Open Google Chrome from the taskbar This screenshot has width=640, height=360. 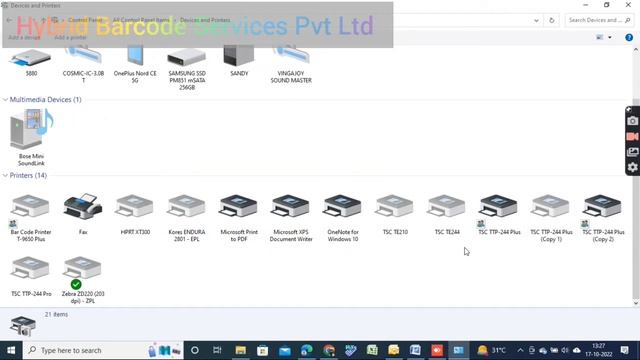pyautogui.click(x=329, y=350)
